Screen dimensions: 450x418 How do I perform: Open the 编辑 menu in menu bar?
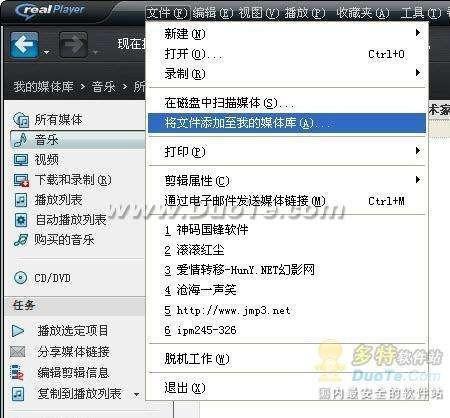[x=212, y=13]
